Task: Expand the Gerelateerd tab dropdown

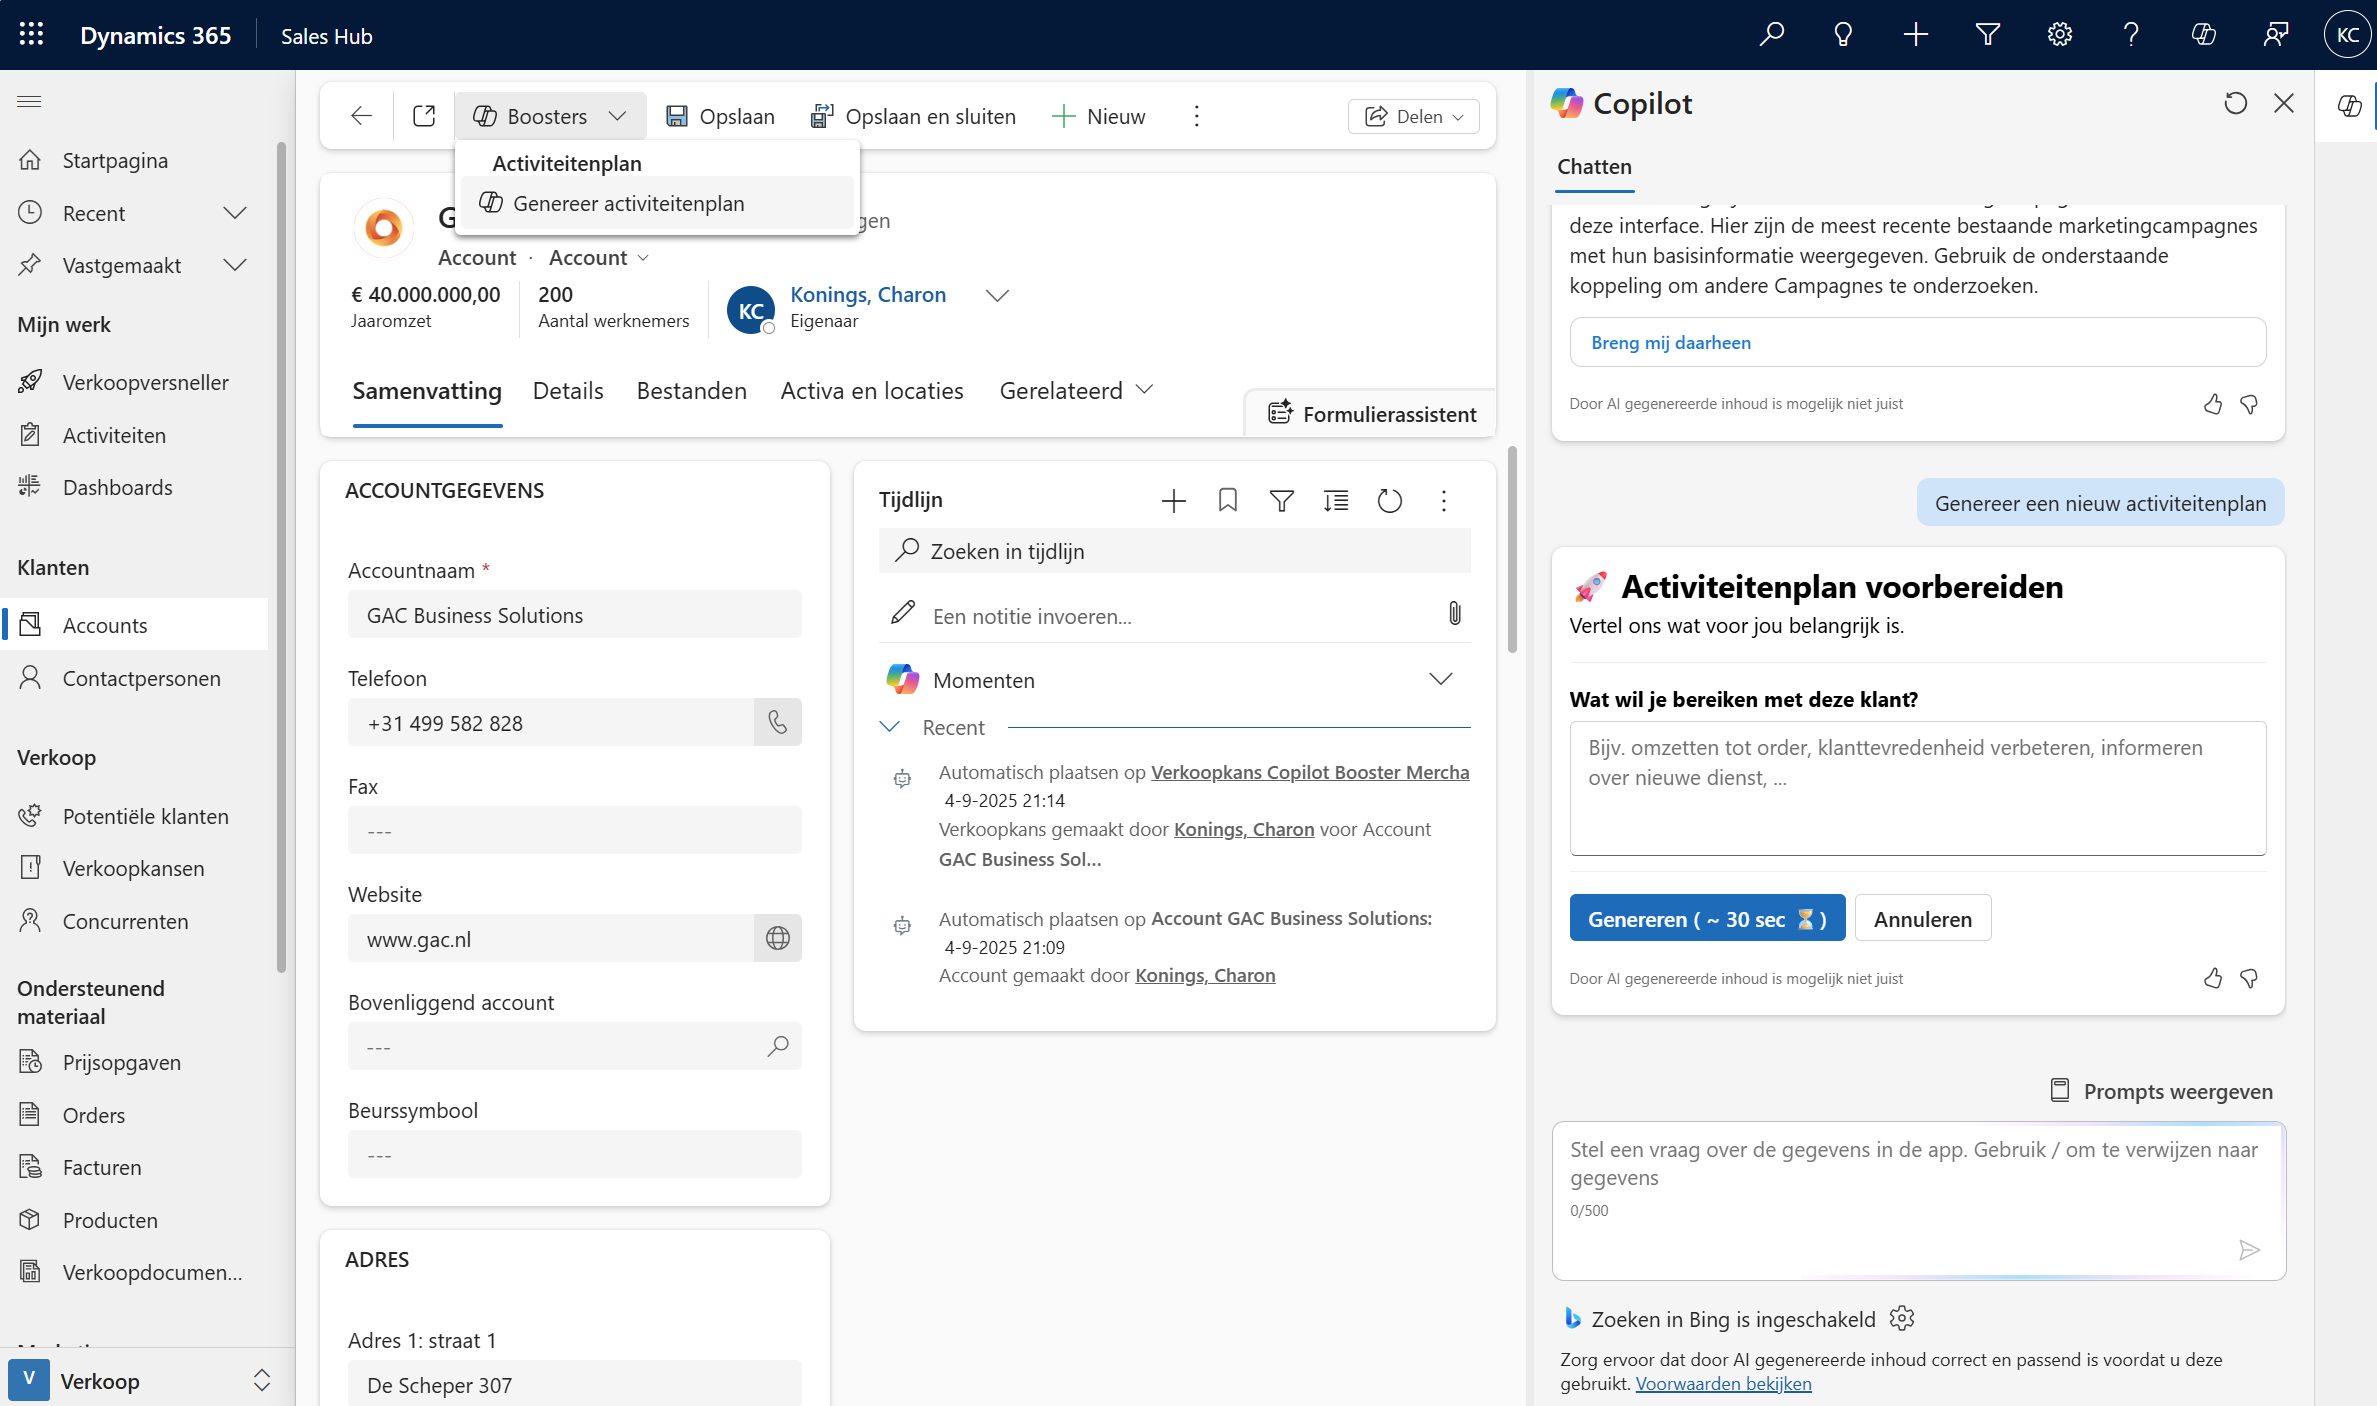Action: coord(1076,390)
